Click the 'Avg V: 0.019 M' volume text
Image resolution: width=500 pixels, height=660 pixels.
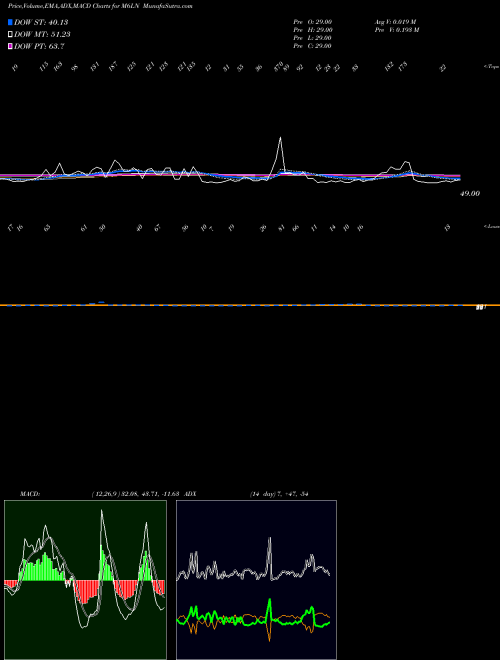[x=395, y=22]
